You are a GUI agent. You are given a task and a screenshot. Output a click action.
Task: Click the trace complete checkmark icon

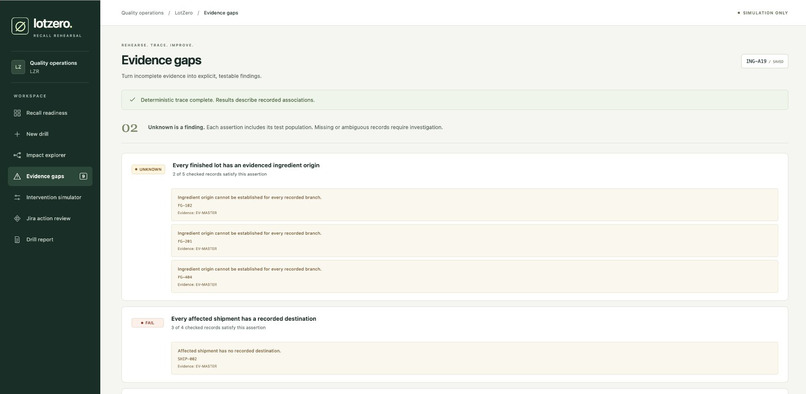[132, 100]
